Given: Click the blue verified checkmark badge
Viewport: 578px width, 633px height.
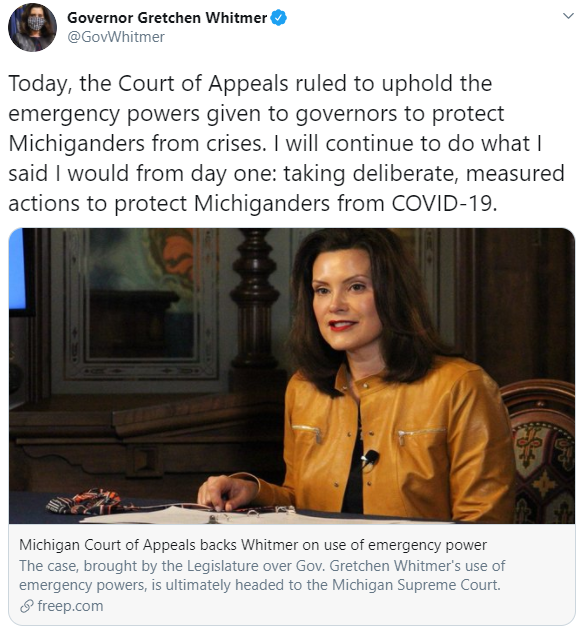Looking at the screenshot, I should (x=279, y=18).
